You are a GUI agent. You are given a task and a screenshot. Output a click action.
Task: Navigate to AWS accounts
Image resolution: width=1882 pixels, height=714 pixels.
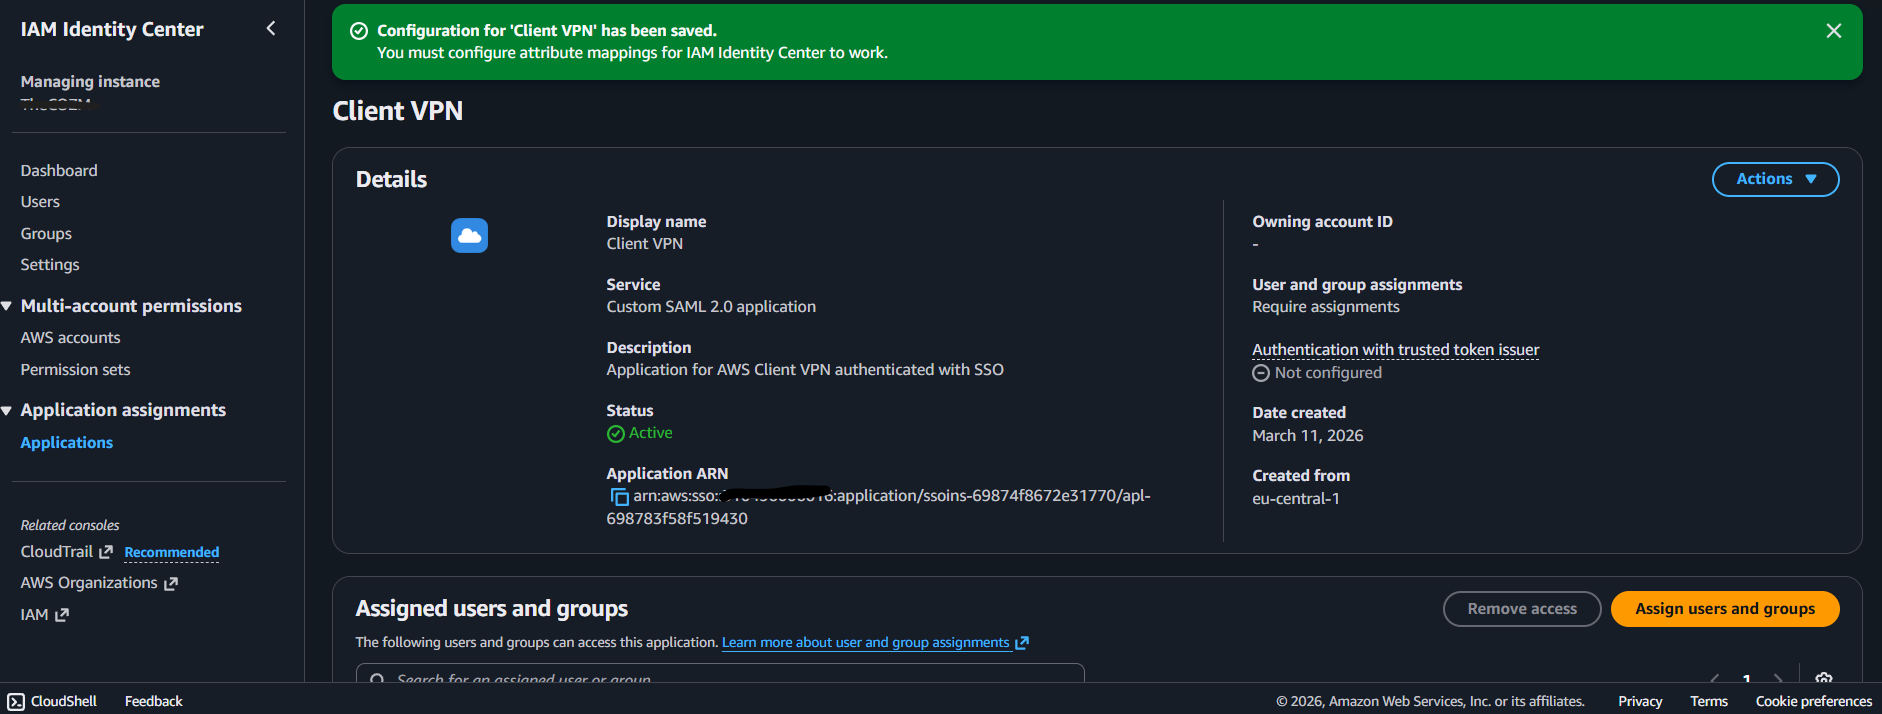pyautogui.click(x=70, y=338)
